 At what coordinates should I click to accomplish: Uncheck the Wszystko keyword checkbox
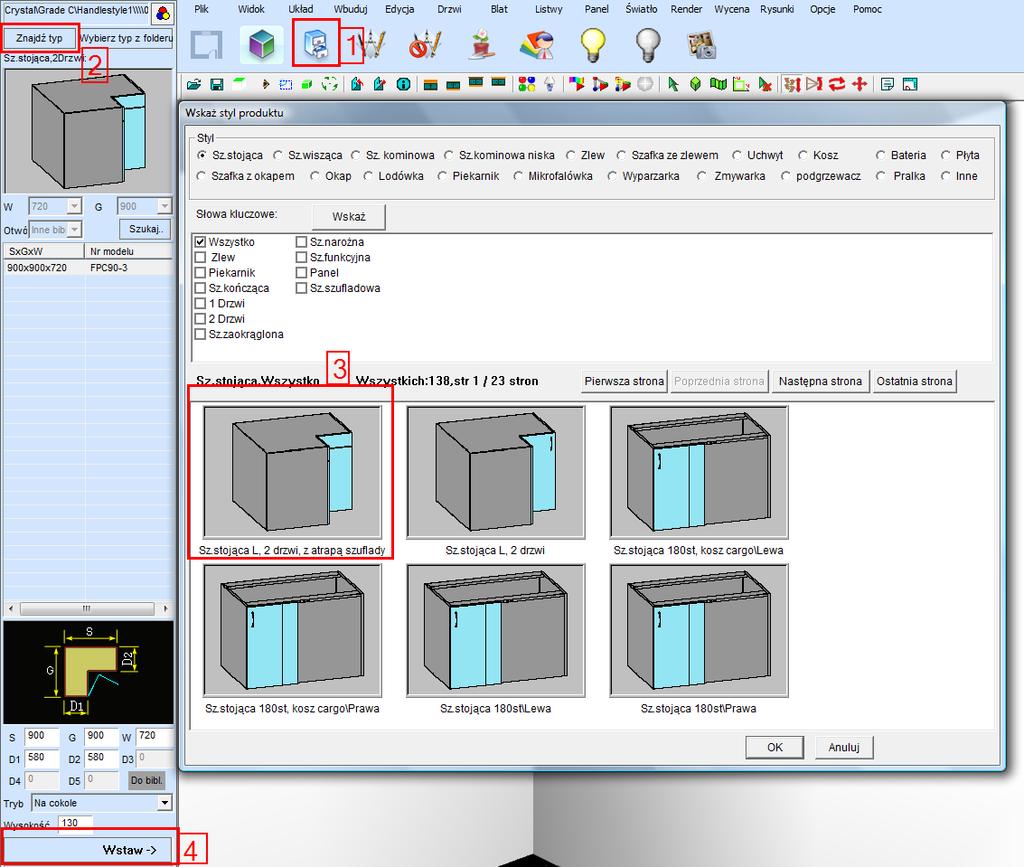[200, 242]
